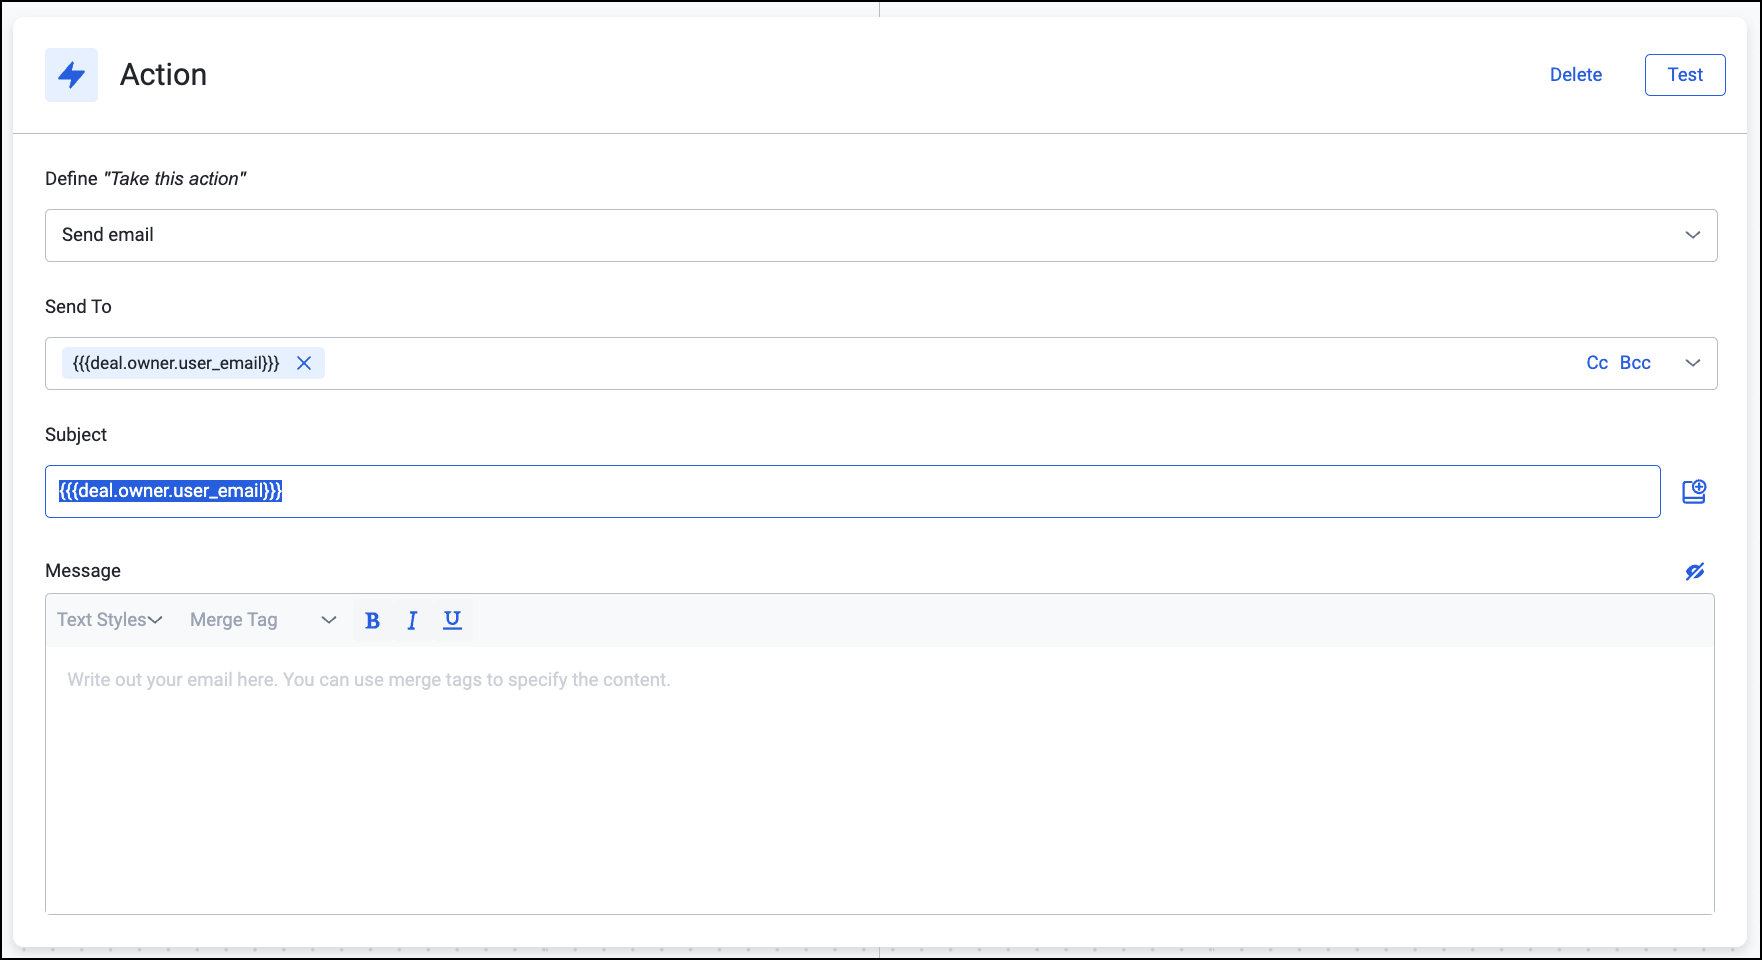Image resolution: width=1762 pixels, height=960 pixels.
Task: Open the Send email action dropdown
Action: (x=880, y=235)
